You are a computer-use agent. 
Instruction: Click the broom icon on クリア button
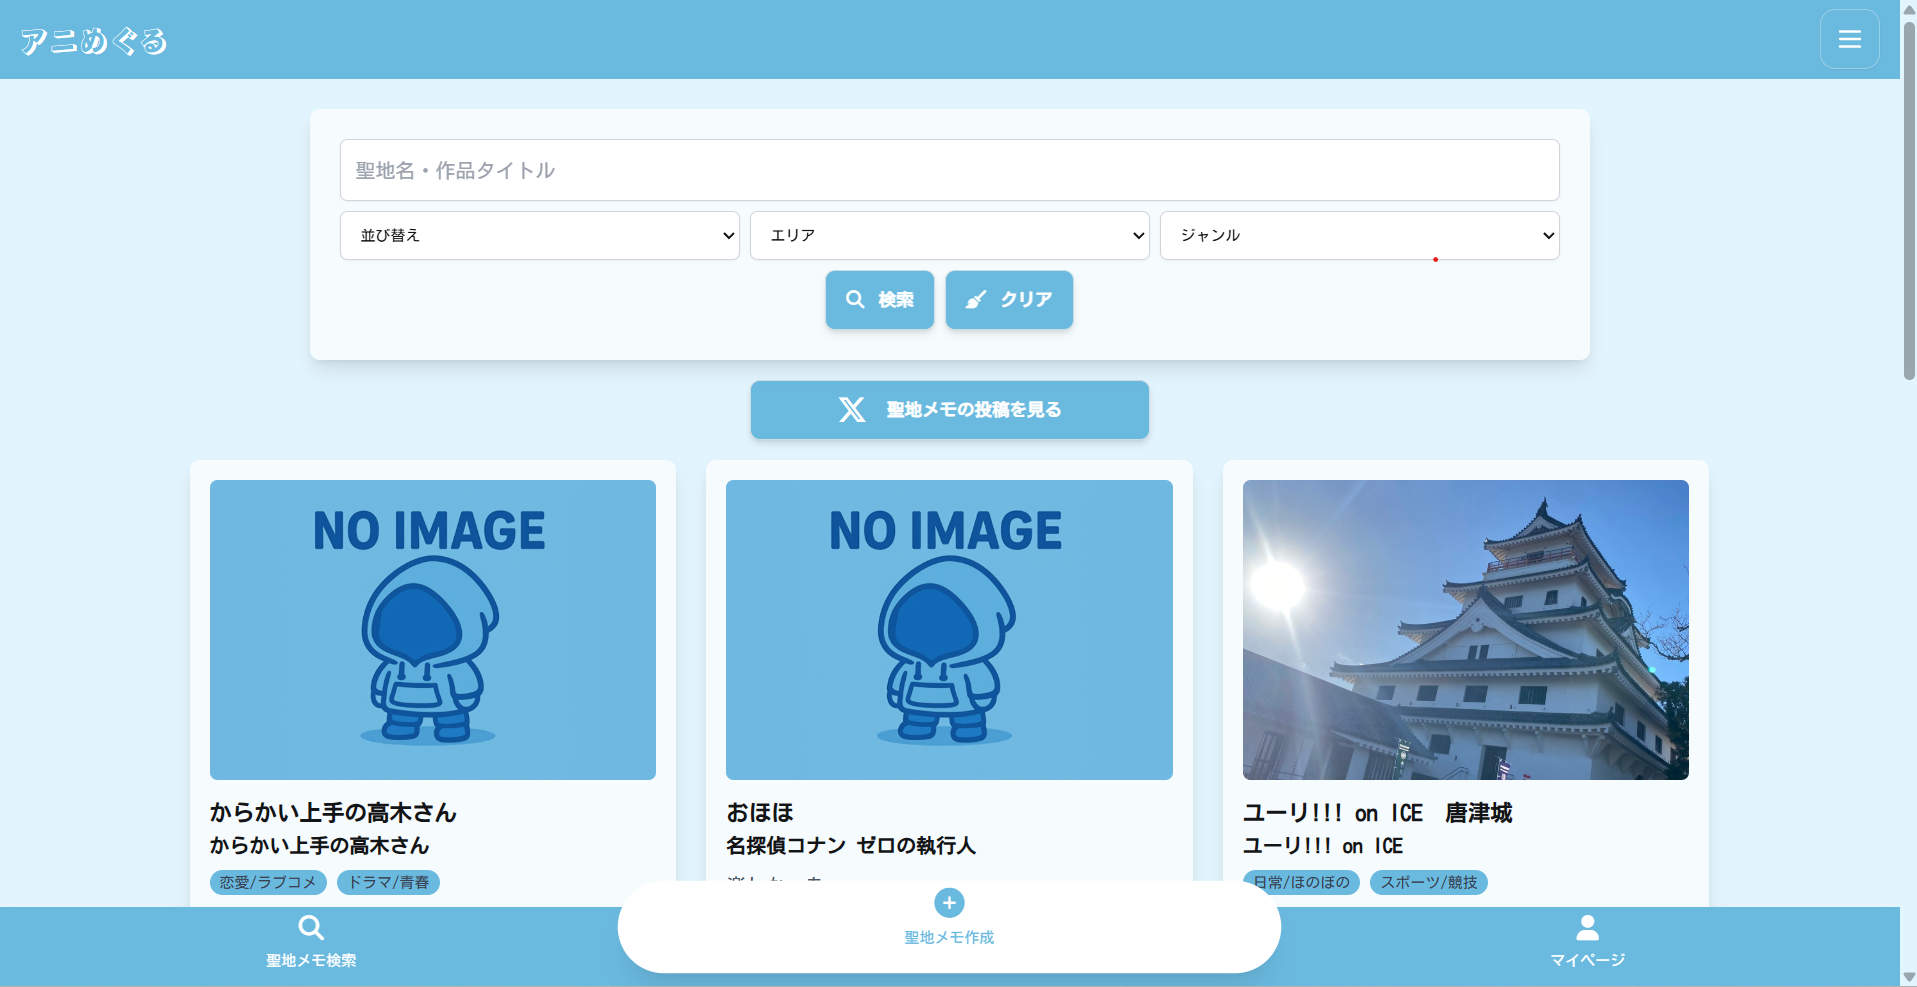[x=977, y=299]
